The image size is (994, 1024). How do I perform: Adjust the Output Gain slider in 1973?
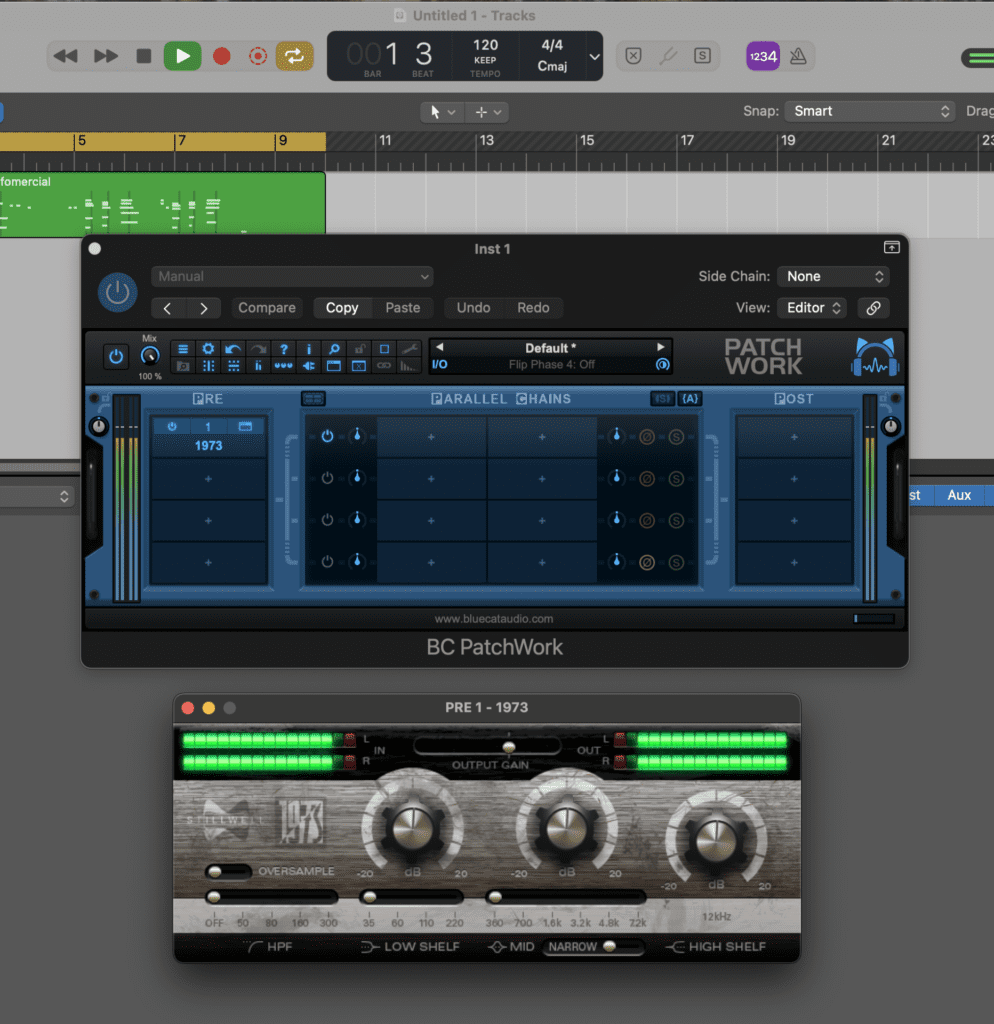tap(488, 746)
